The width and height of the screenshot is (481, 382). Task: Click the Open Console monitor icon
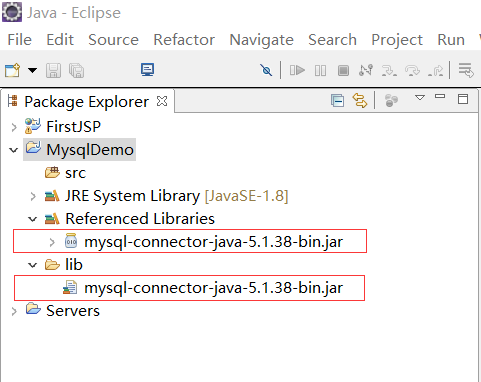[147, 70]
